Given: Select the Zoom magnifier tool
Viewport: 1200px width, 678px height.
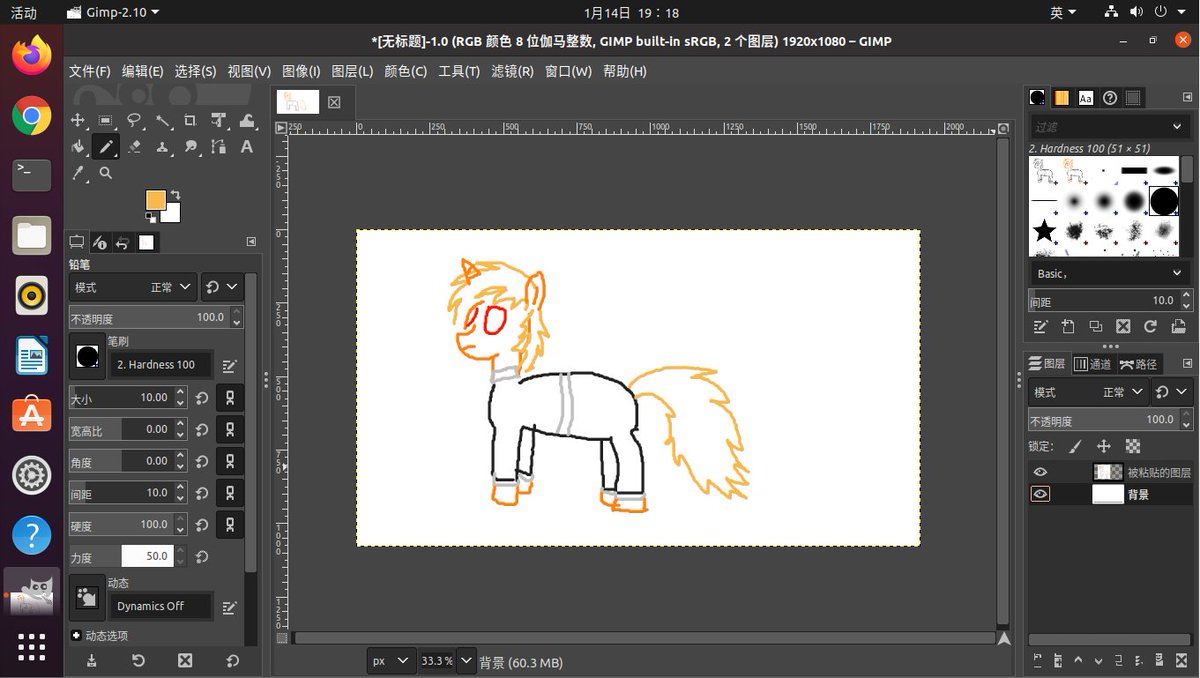Looking at the screenshot, I should coord(106,173).
